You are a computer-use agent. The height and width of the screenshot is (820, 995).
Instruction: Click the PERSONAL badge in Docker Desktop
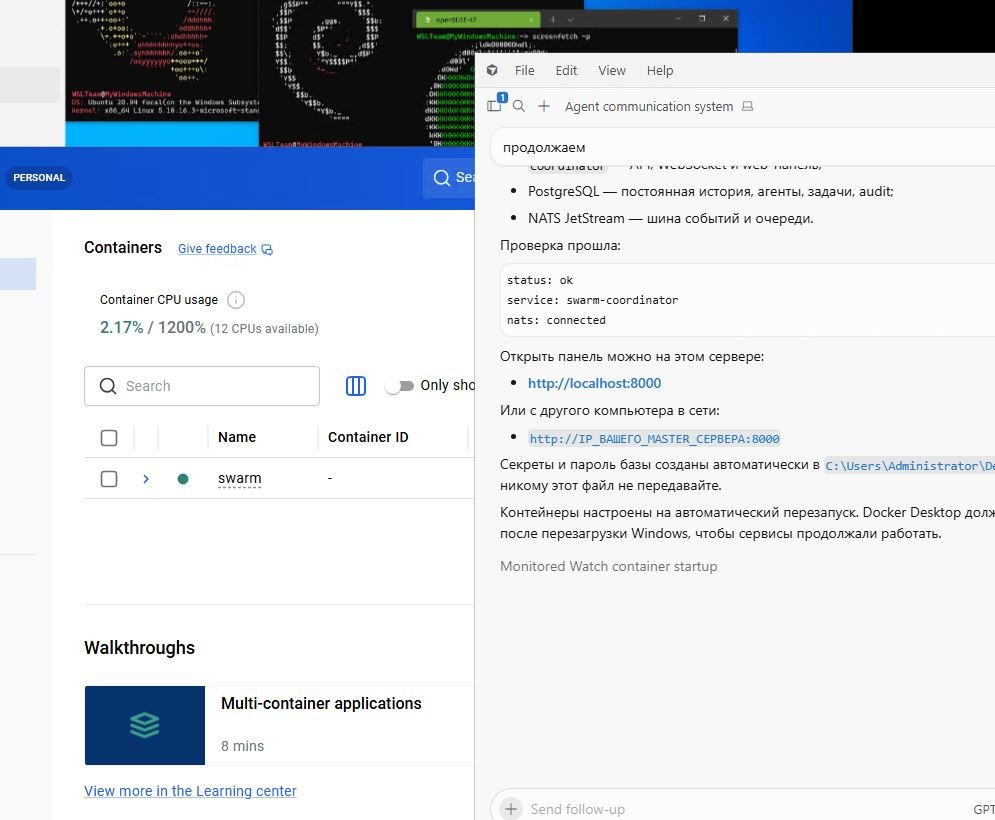39,178
